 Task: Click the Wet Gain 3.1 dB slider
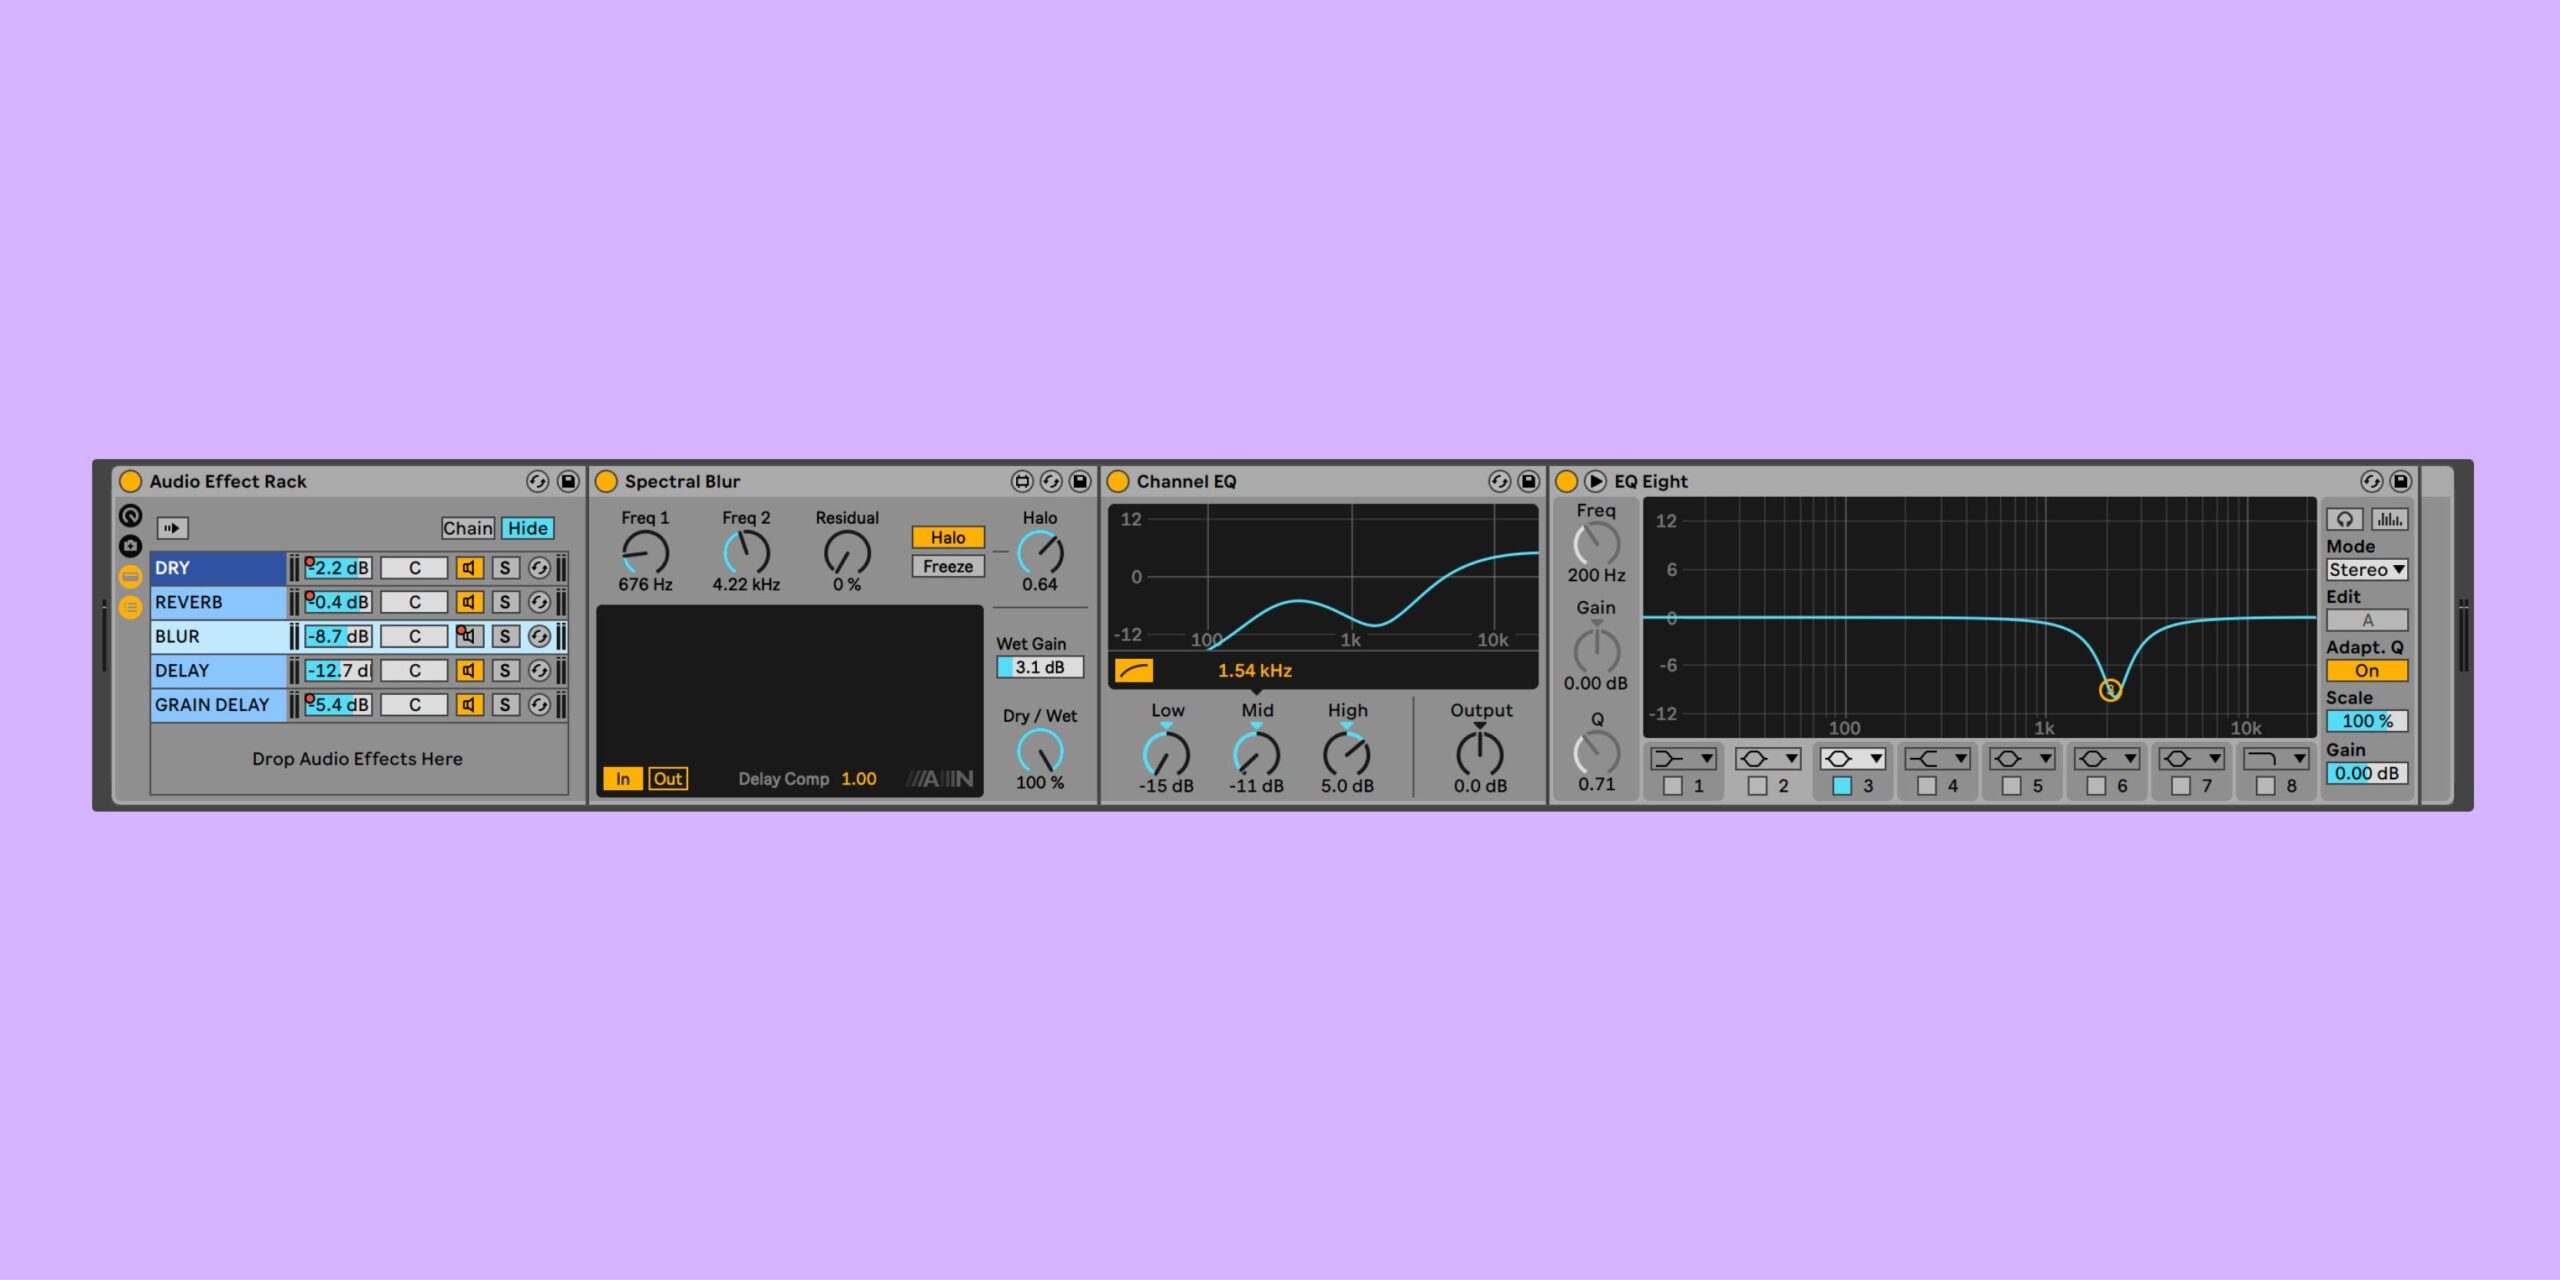(x=1039, y=667)
